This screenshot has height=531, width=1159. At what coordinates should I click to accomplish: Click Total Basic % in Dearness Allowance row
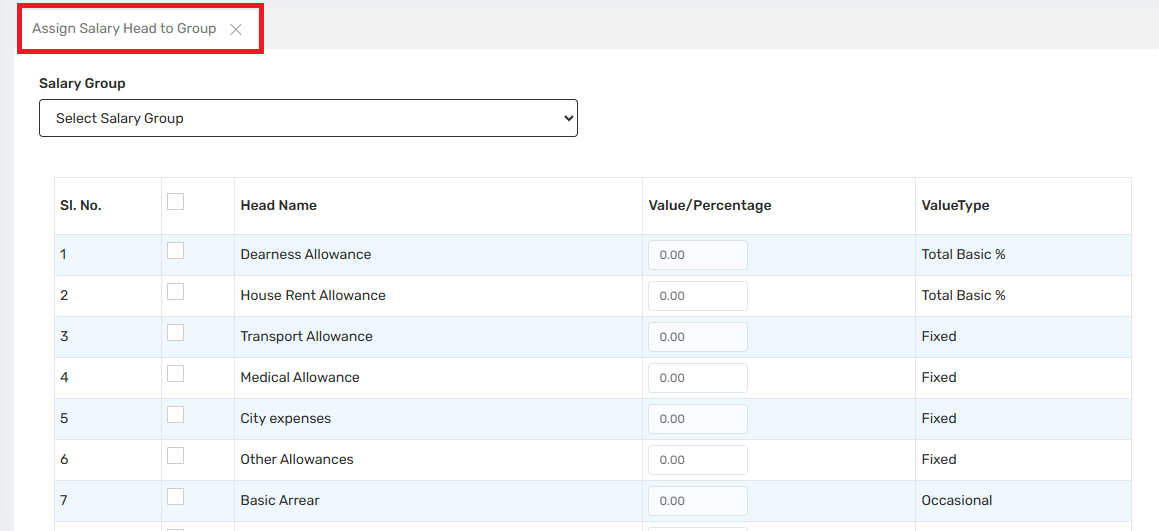tap(963, 254)
